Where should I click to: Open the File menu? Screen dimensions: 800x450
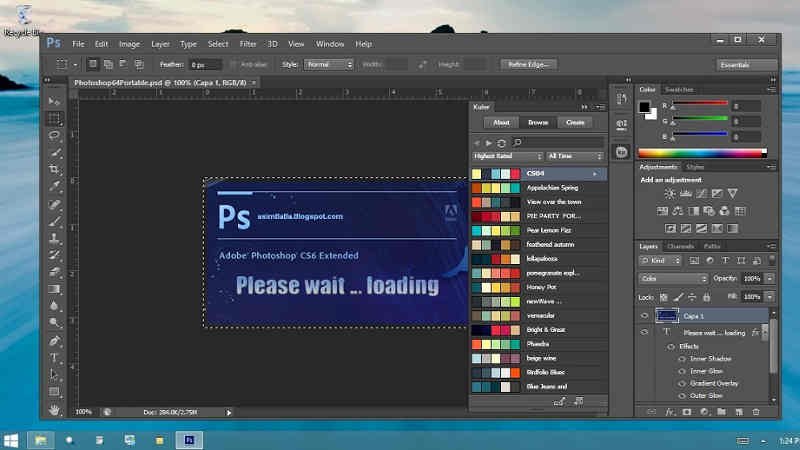click(78, 44)
